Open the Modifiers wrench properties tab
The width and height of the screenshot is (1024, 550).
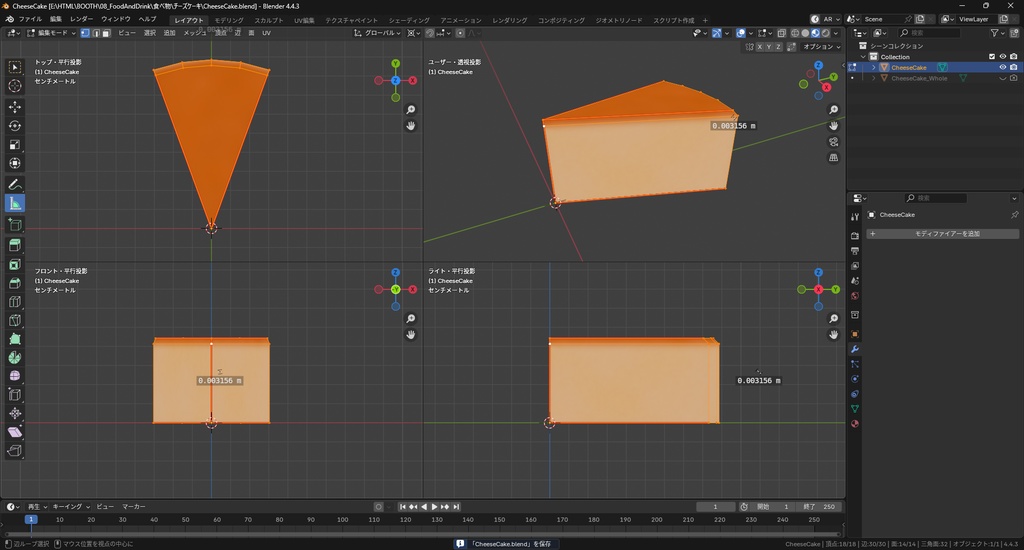tap(855, 348)
